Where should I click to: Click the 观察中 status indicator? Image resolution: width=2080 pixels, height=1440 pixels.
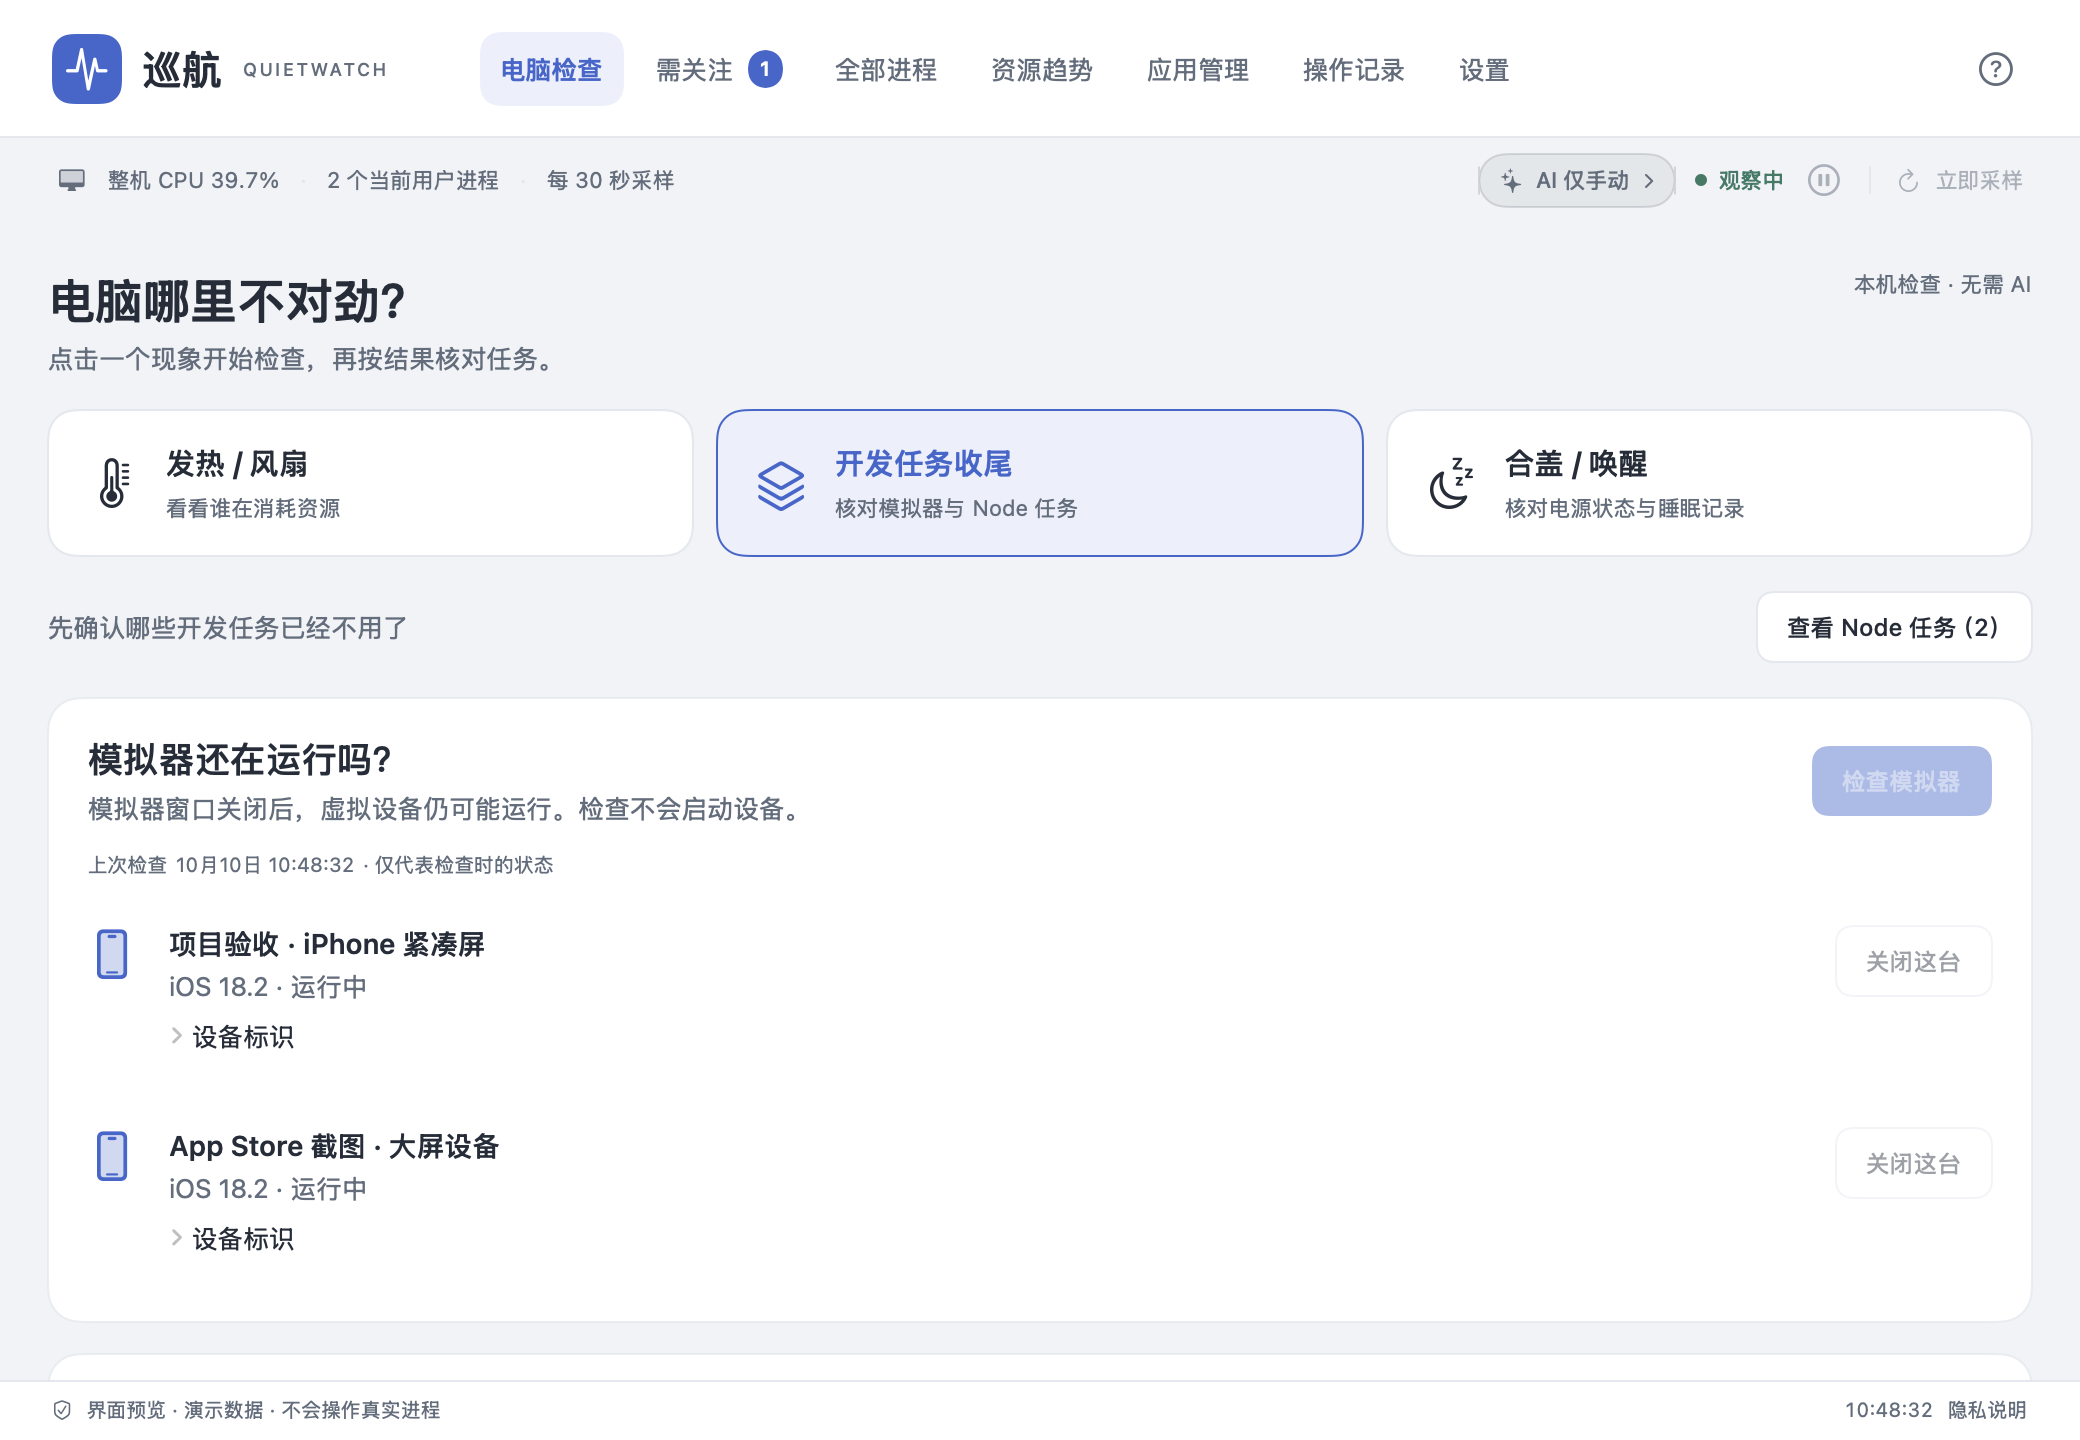(1739, 181)
